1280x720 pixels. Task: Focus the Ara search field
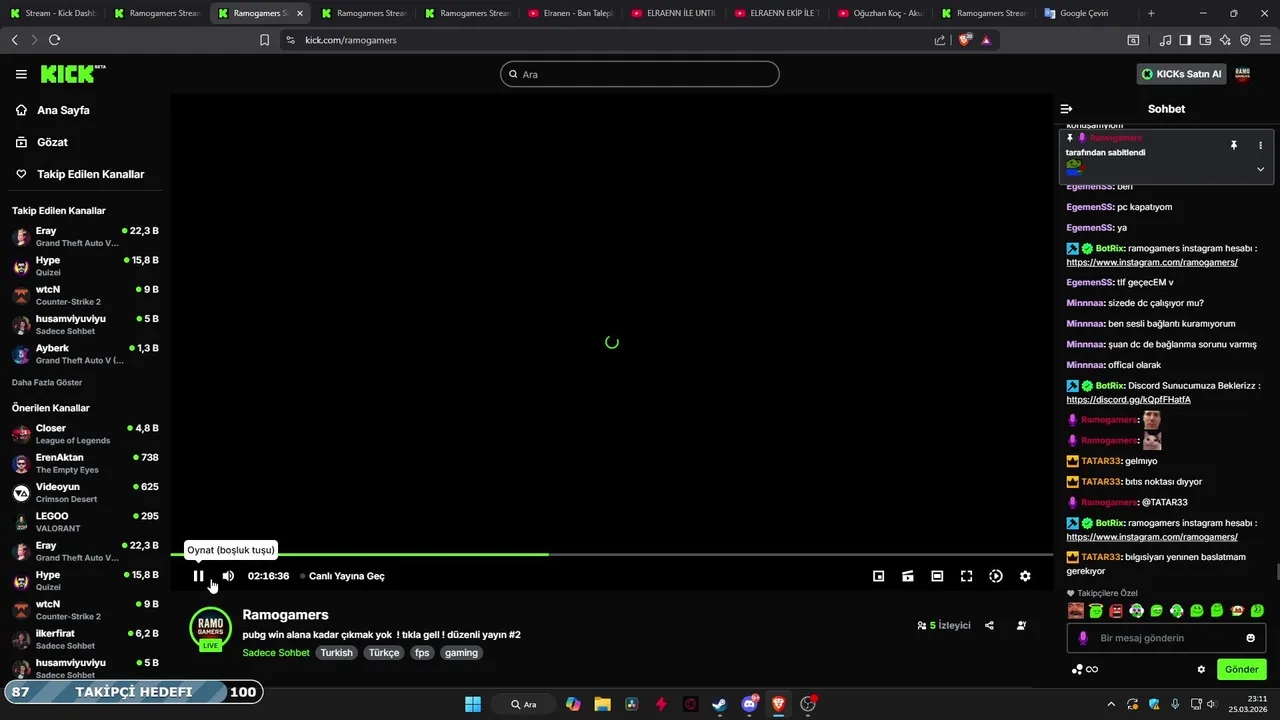coord(640,74)
